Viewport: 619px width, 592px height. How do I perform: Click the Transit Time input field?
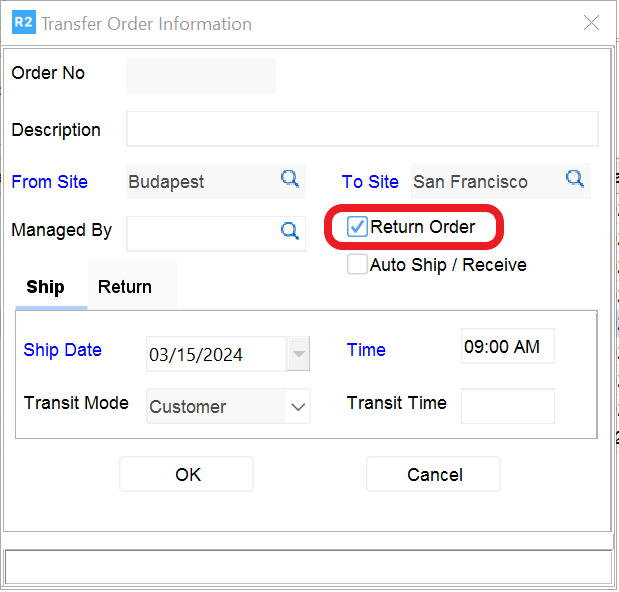pos(507,405)
